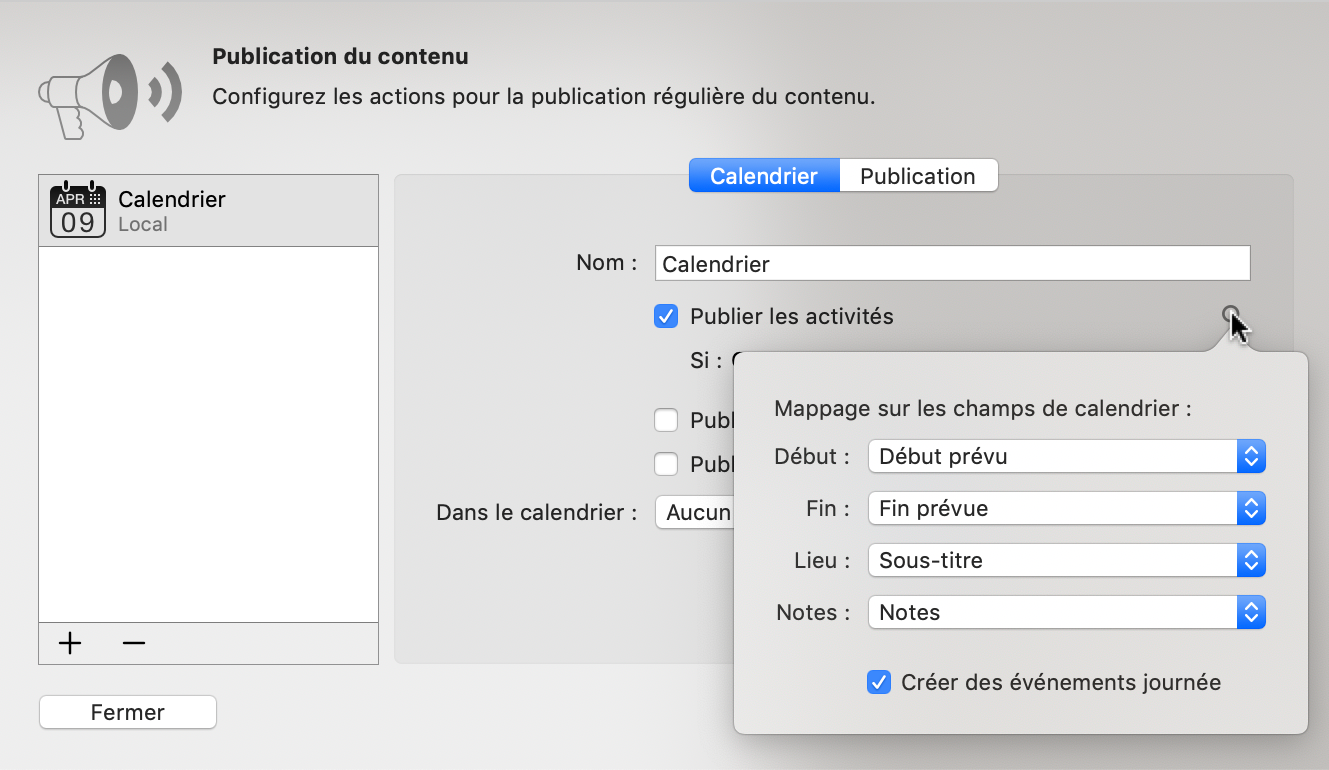Click the small round button opening the mapping popover
This screenshot has width=1329, height=770.
pos(1231,313)
